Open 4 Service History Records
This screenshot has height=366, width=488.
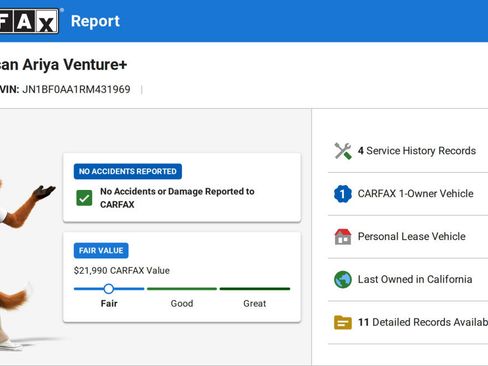(408, 151)
